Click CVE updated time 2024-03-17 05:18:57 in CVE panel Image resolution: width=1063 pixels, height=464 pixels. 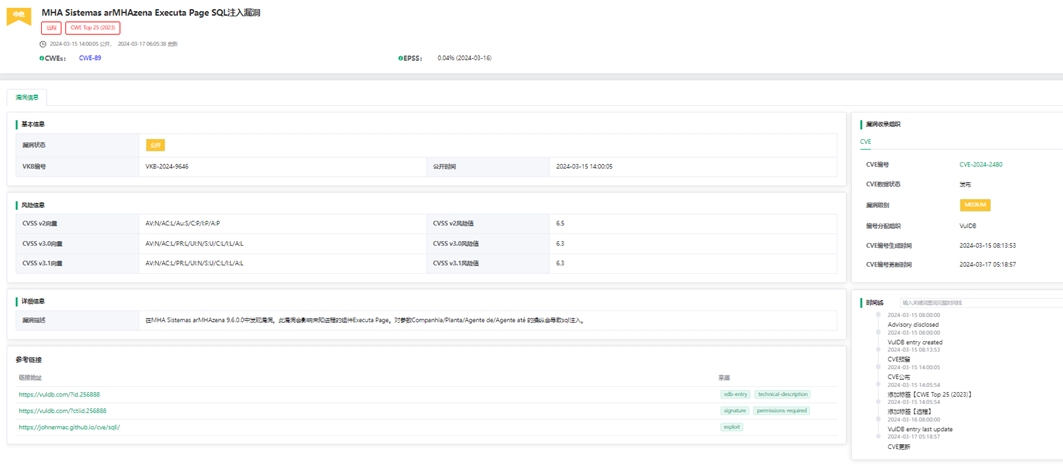[987, 265]
